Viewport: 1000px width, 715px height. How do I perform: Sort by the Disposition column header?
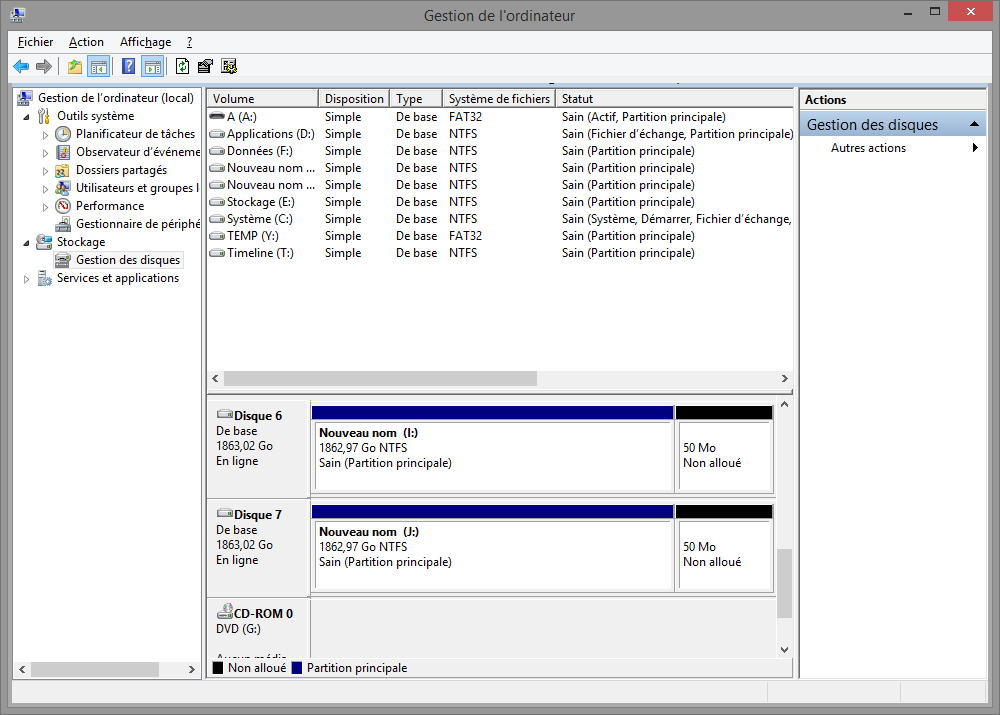(x=354, y=99)
